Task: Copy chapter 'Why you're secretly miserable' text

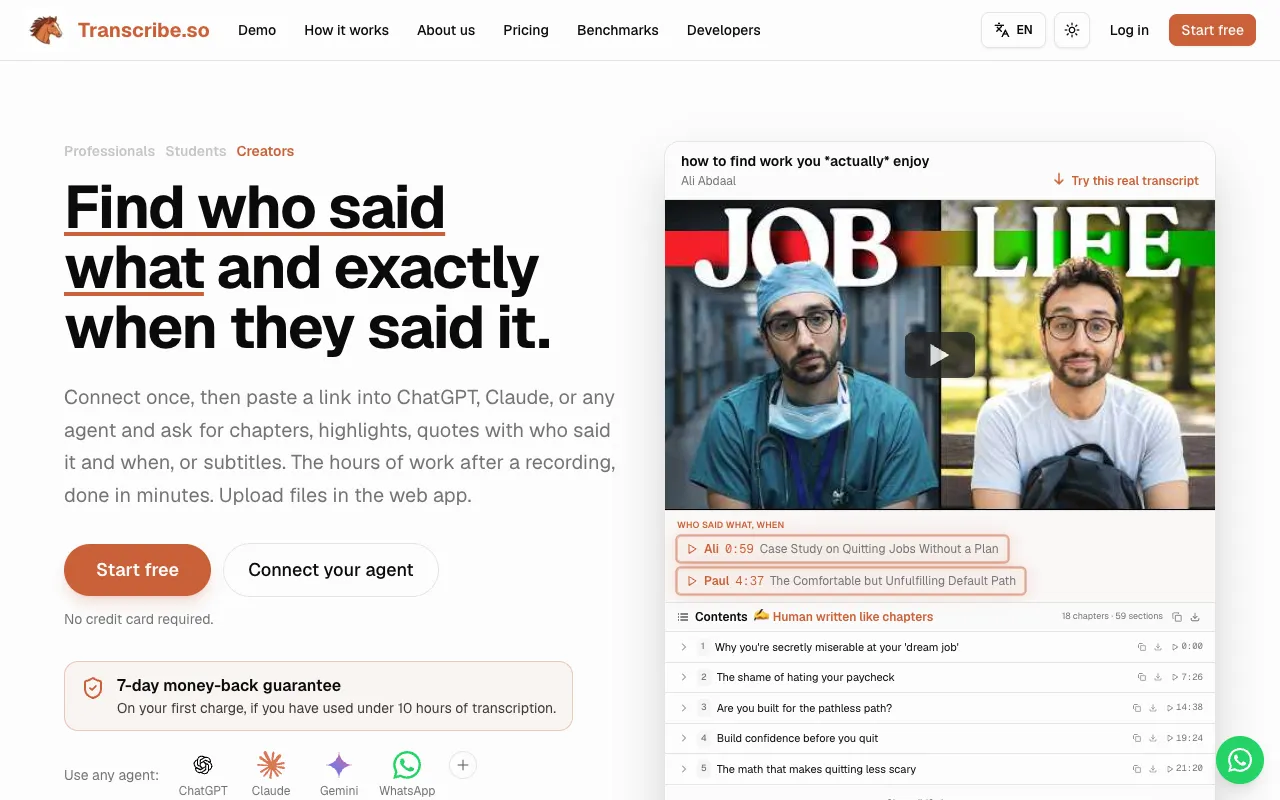Action: coord(1141,647)
